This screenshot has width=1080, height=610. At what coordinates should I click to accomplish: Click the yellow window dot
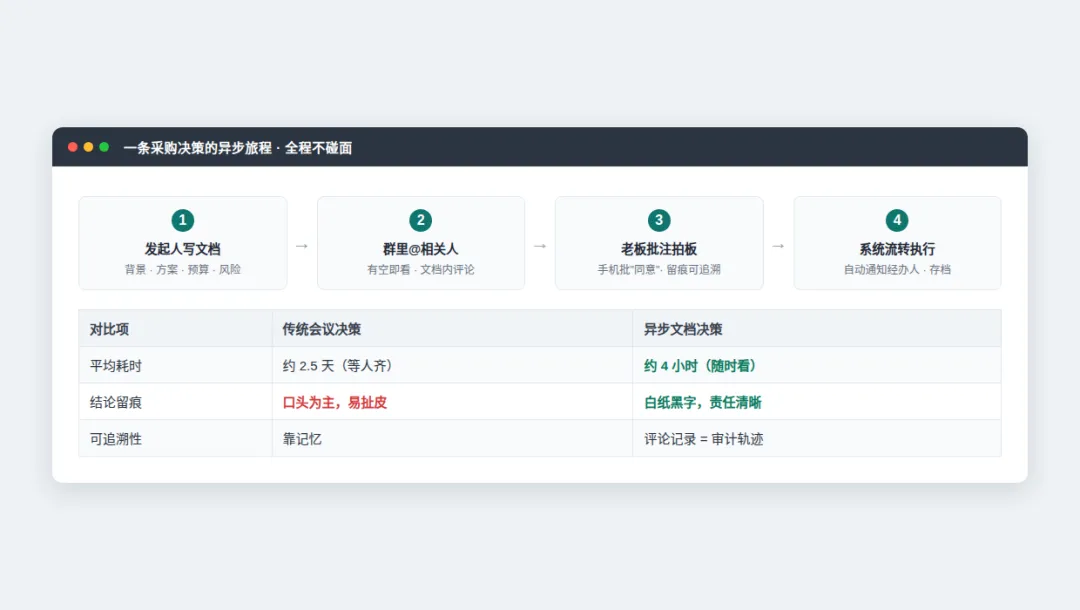click(x=88, y=147)
